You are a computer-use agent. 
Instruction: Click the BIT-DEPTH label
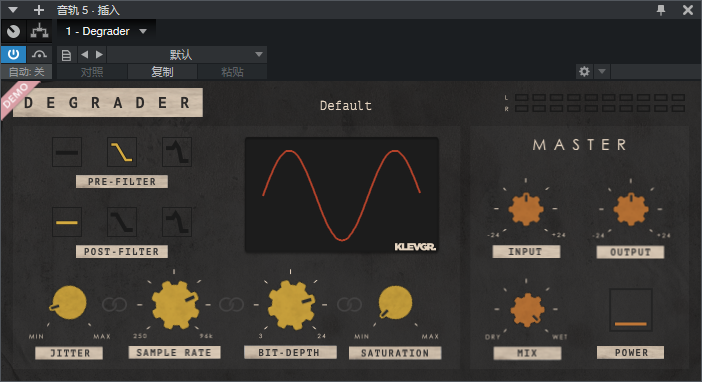tap(290, 352)
